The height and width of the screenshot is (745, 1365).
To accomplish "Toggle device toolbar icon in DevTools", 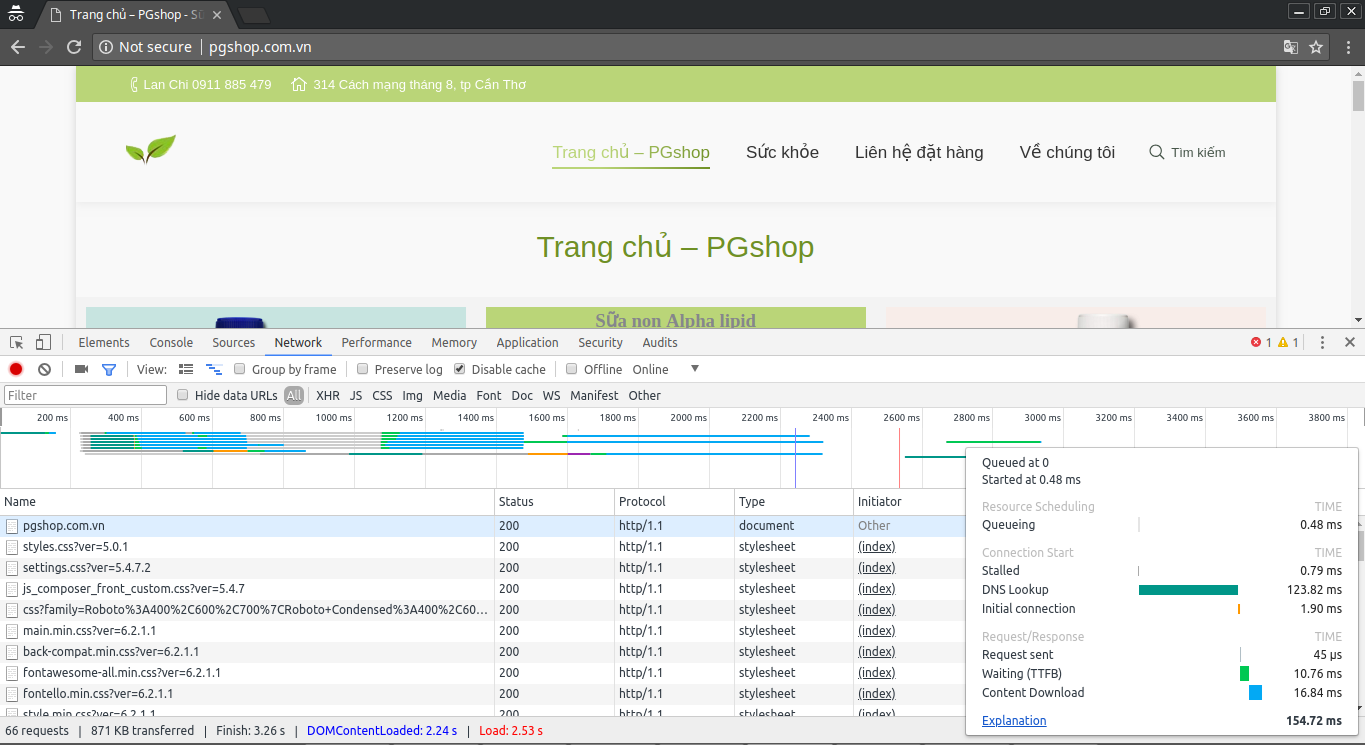I will (43, 342).
